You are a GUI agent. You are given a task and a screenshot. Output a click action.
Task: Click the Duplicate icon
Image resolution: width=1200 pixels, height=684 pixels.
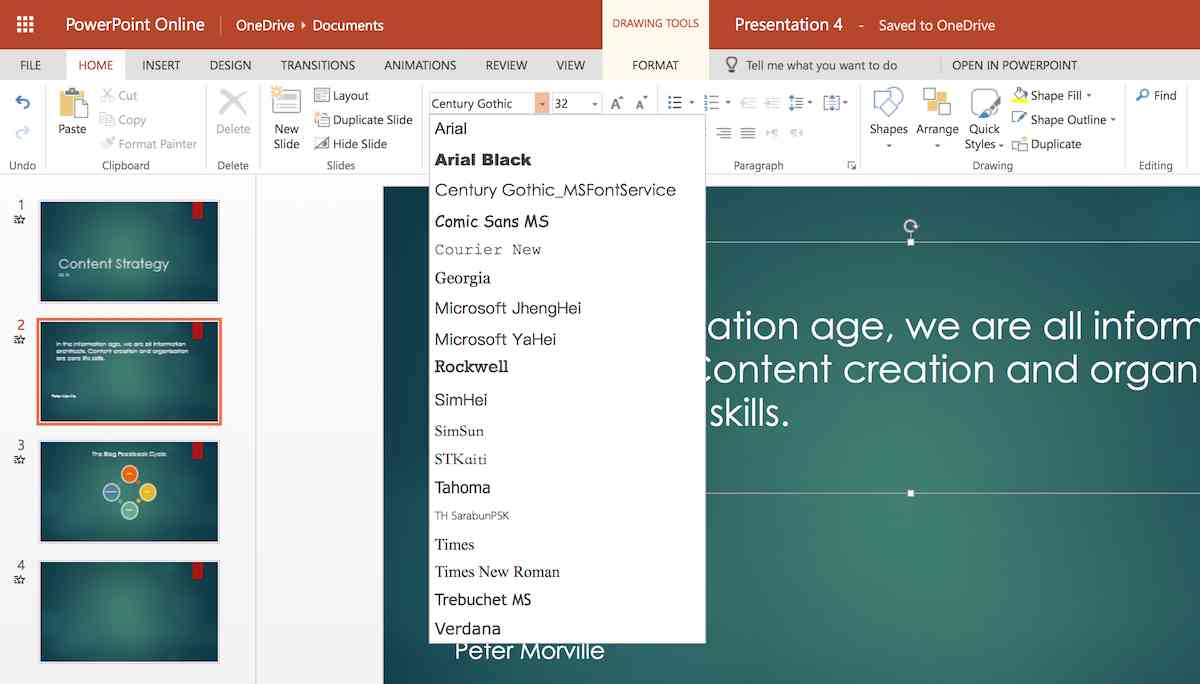pyautogui.click(x=1022, y=144)
